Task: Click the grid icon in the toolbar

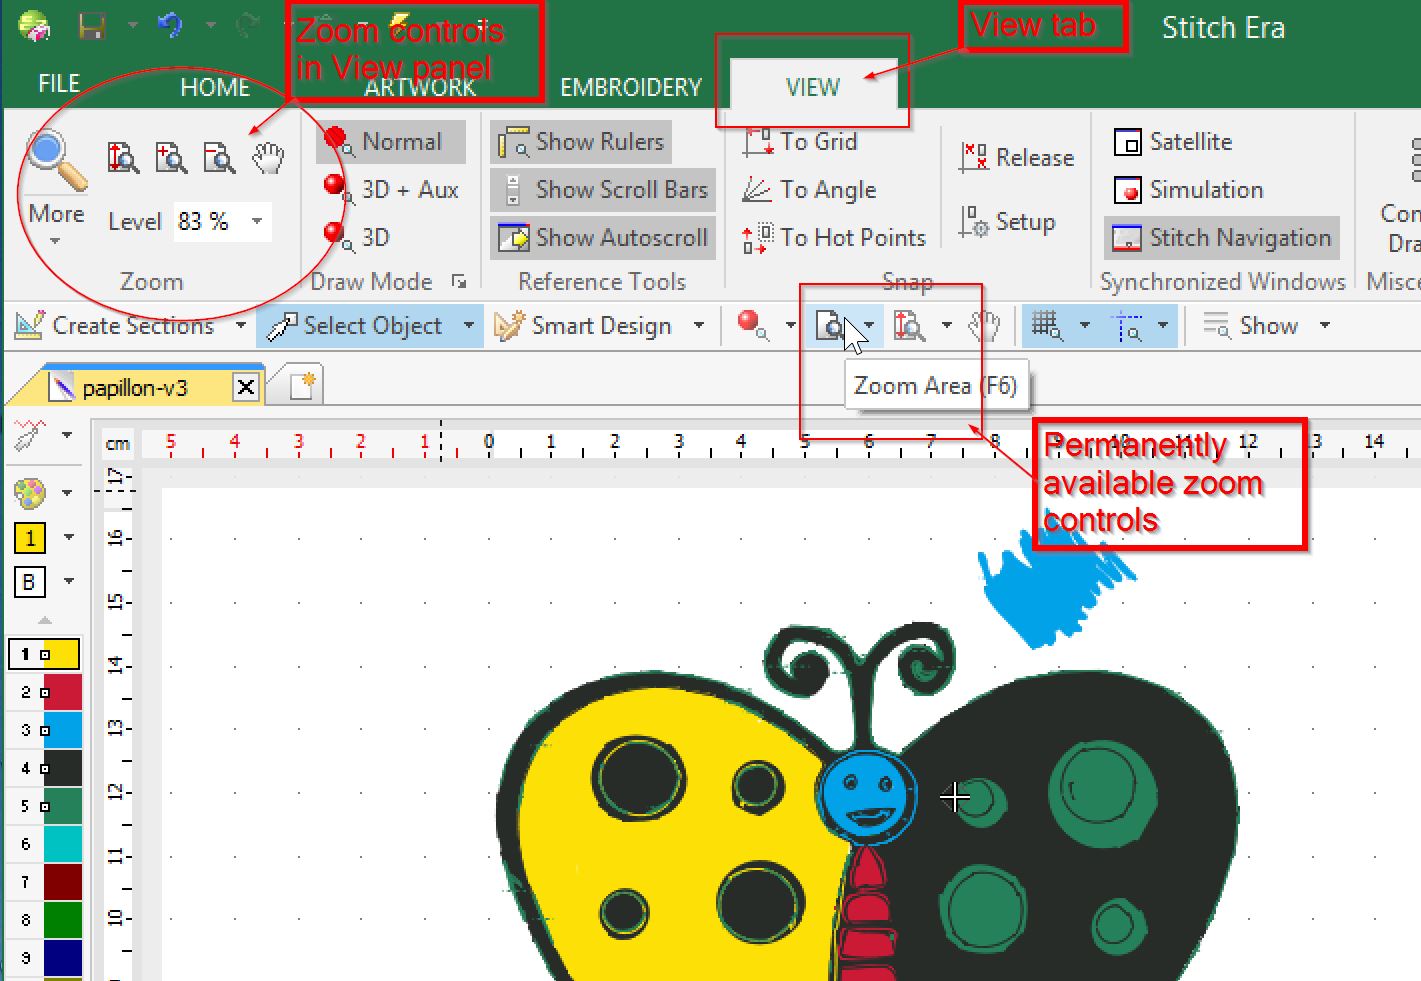Action: coord(1046,326)
